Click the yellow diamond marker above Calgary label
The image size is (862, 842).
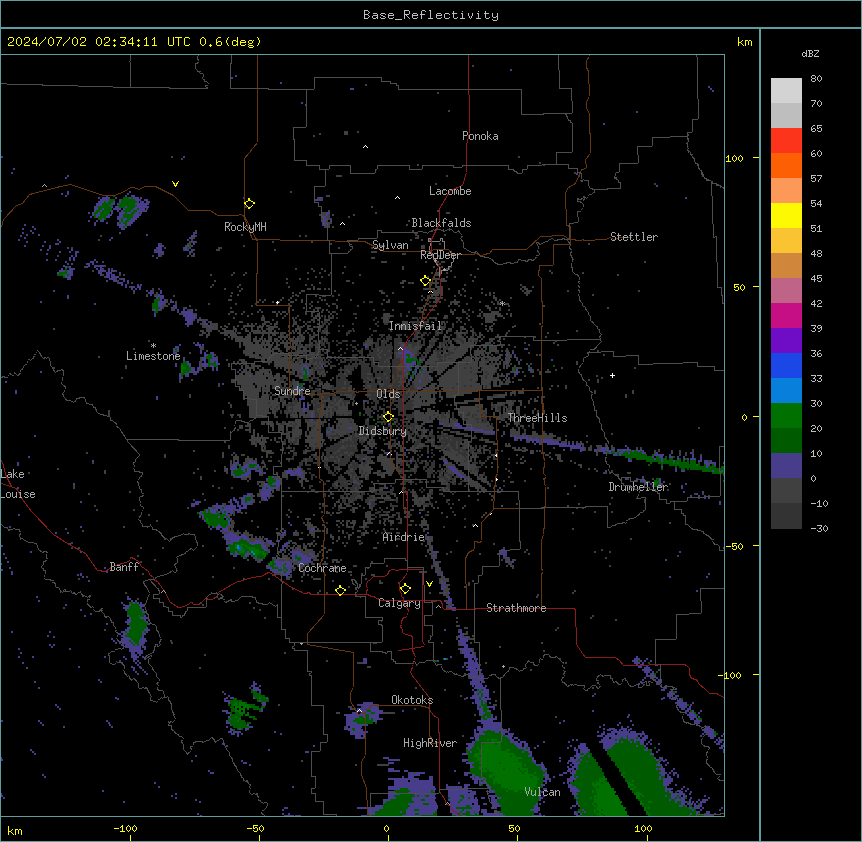pos(405,589)
